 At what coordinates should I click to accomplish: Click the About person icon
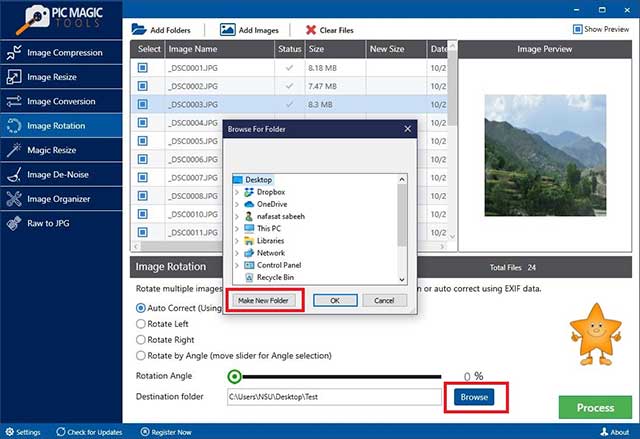coord(604,432)
